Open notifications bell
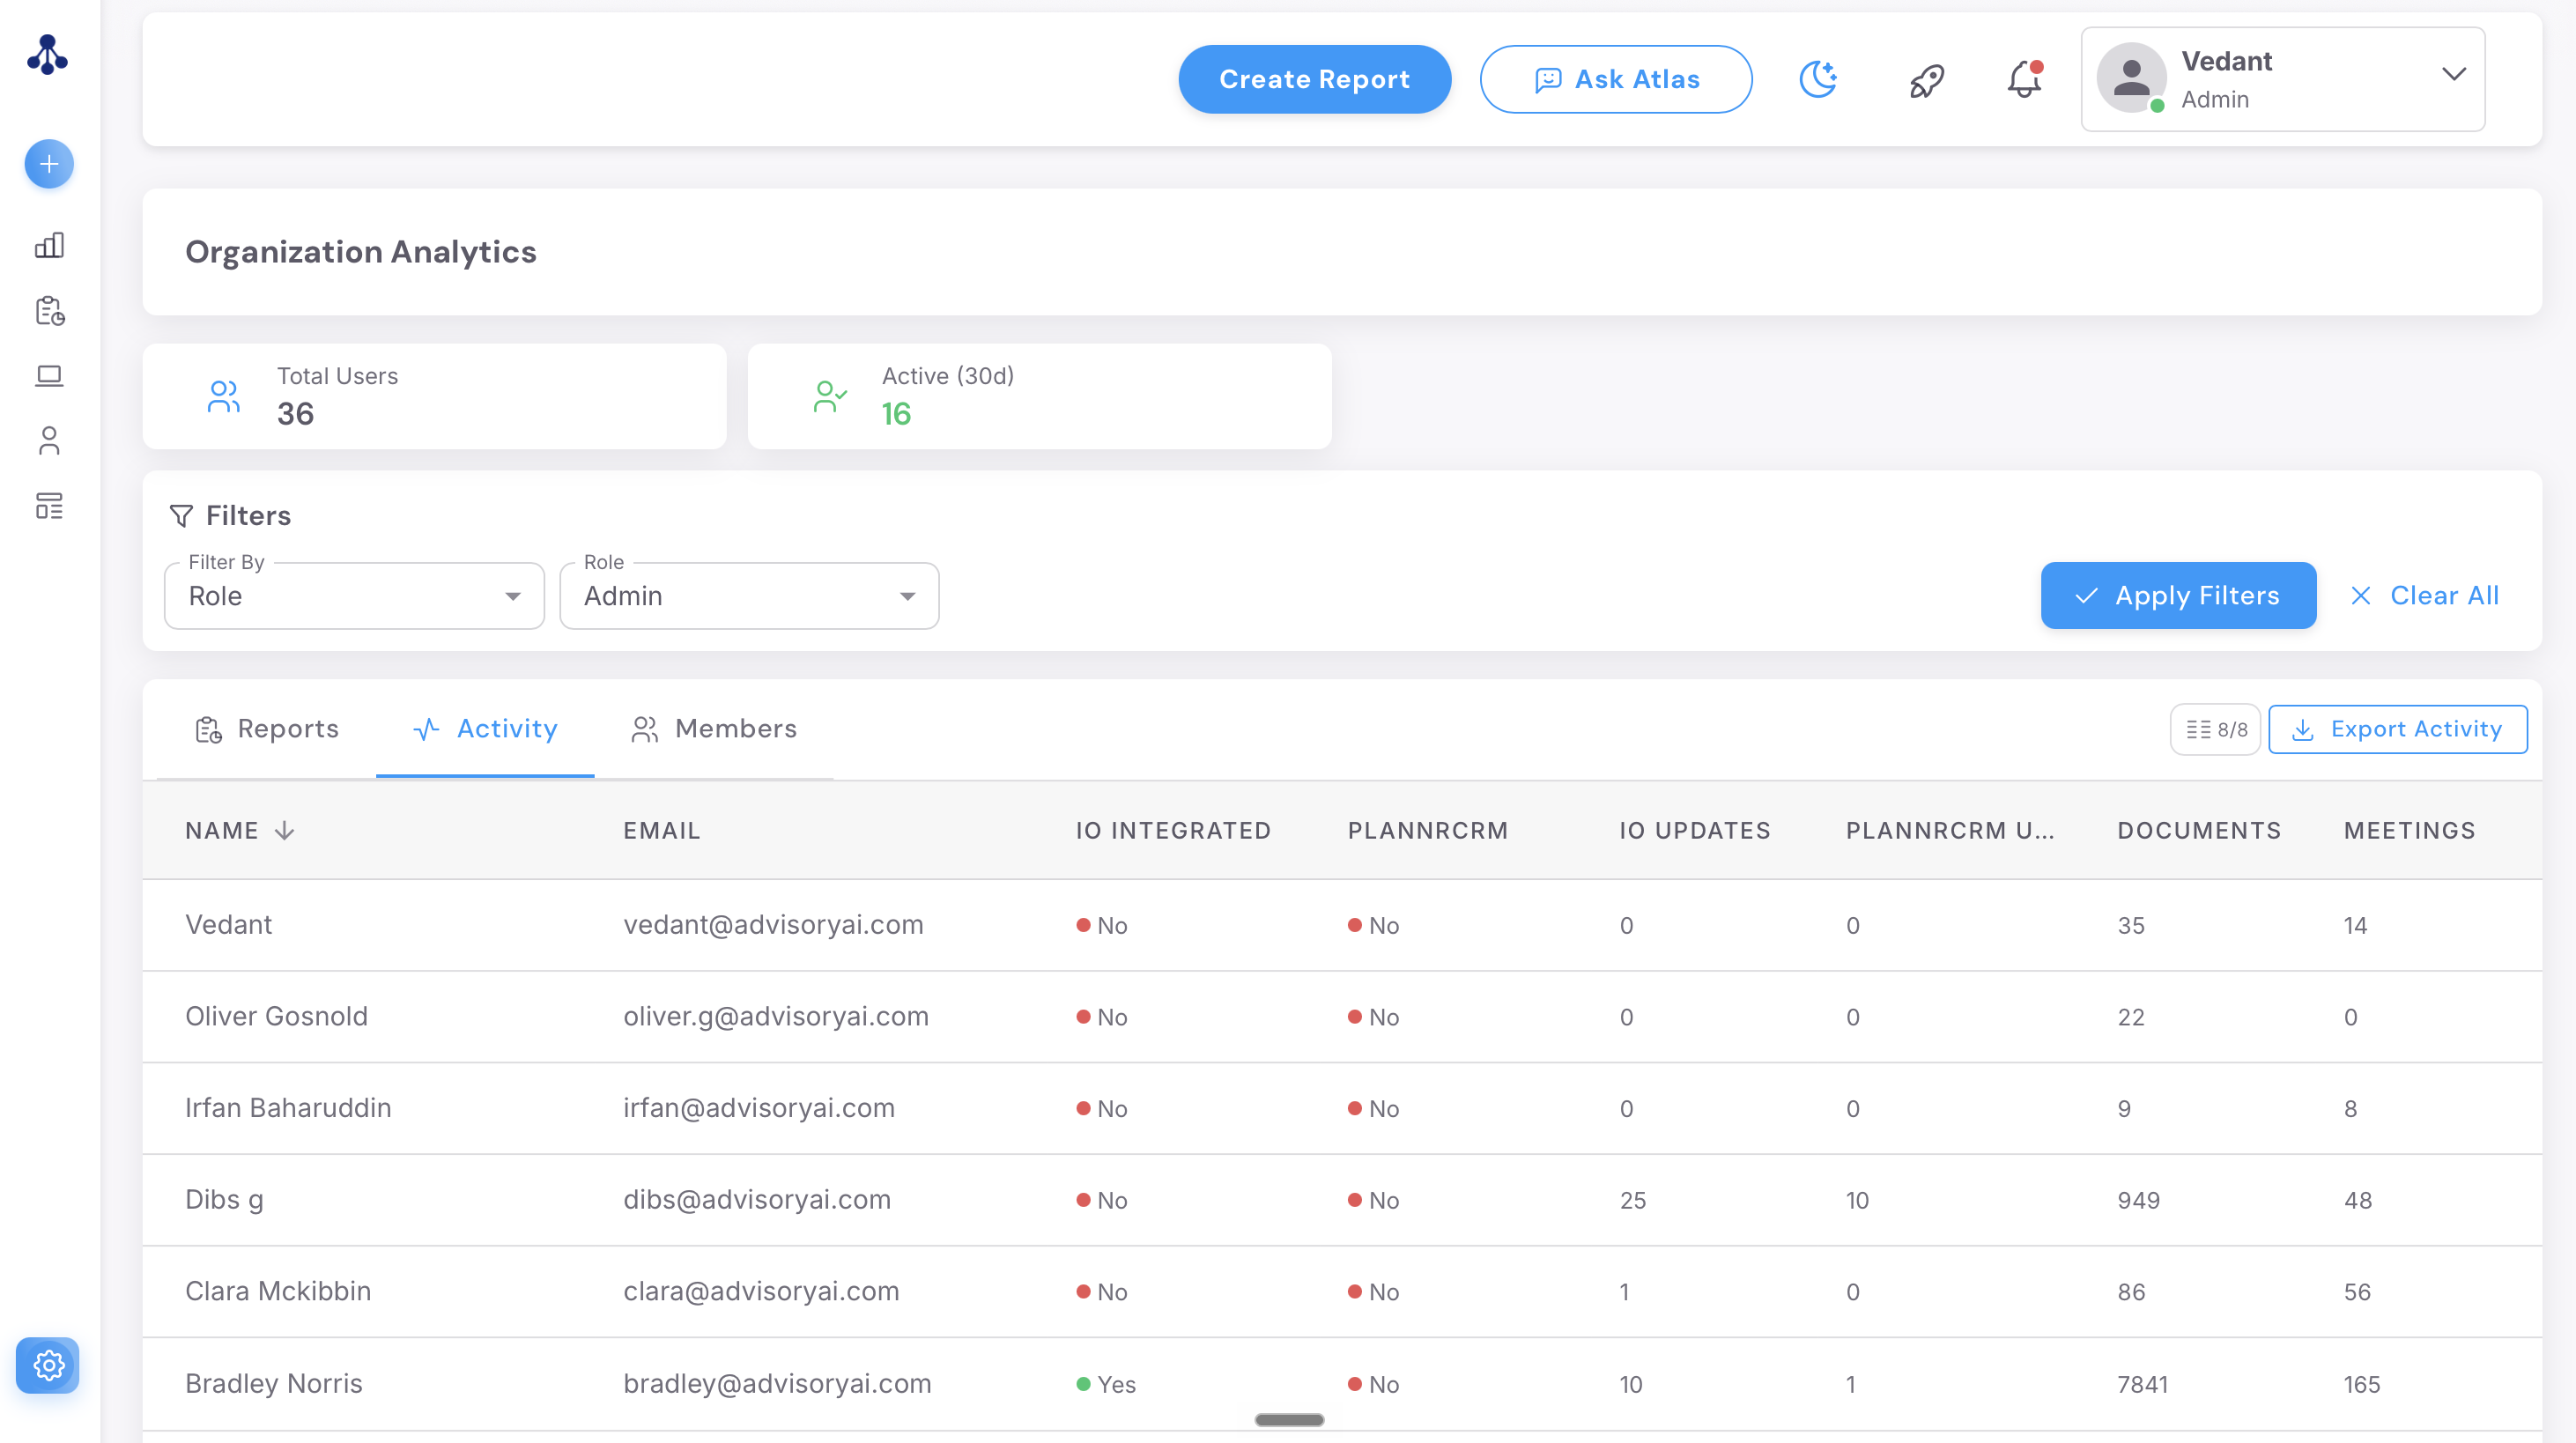 2025,79
